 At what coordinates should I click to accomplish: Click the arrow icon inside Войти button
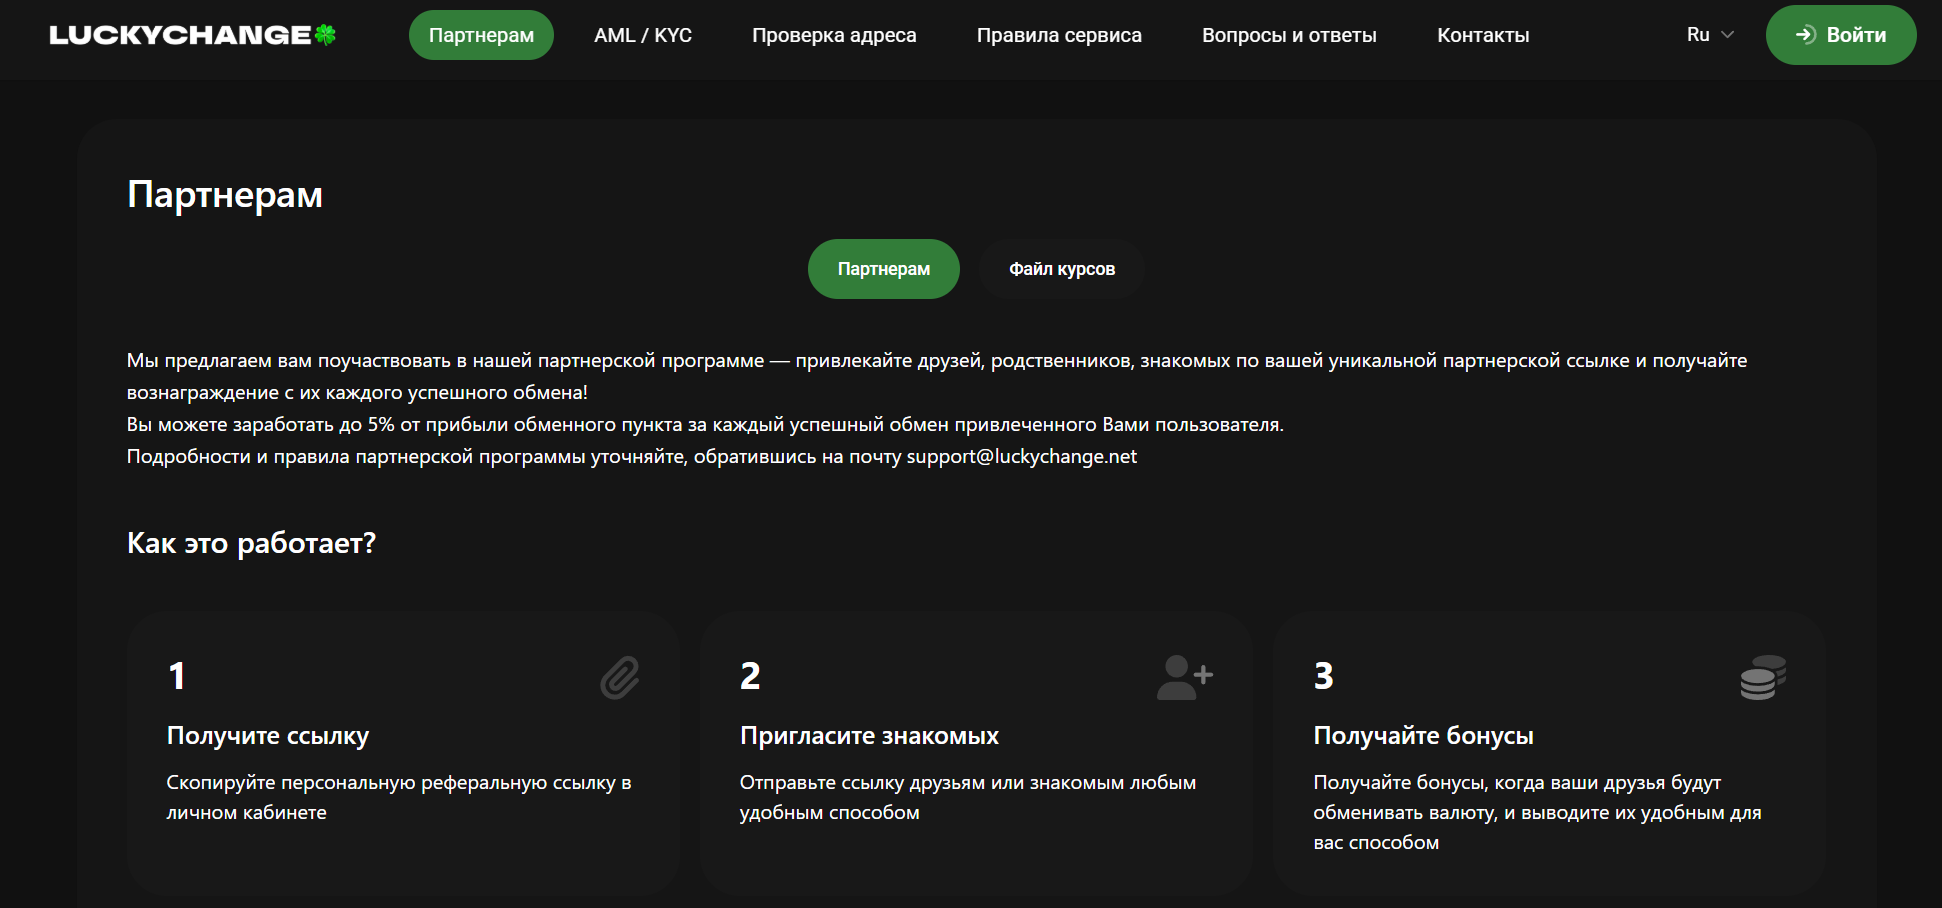[x=1805, y=35]
